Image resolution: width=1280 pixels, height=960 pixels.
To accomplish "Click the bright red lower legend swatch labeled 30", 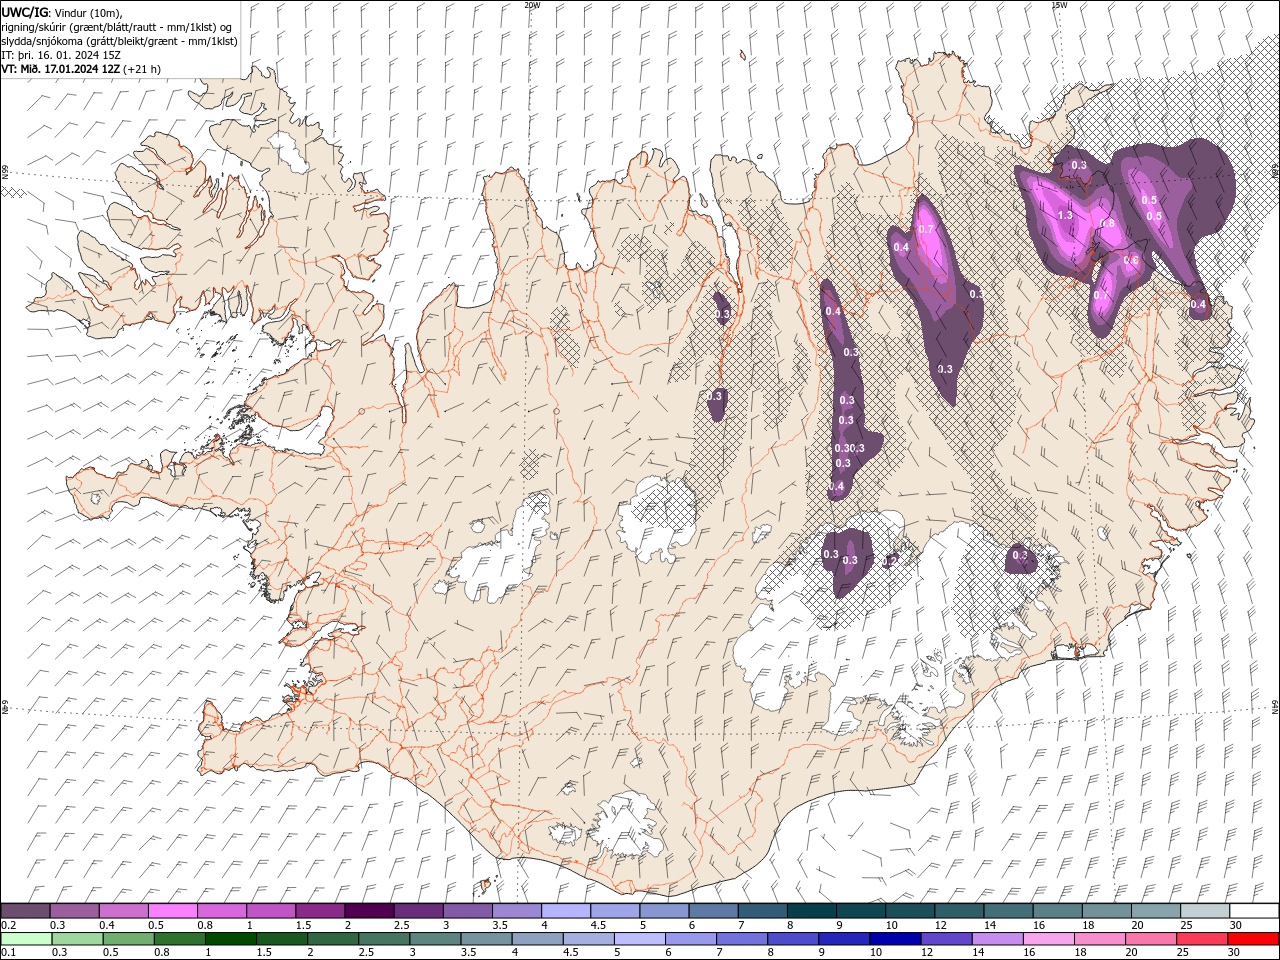I will click(x=1253, y=939).
